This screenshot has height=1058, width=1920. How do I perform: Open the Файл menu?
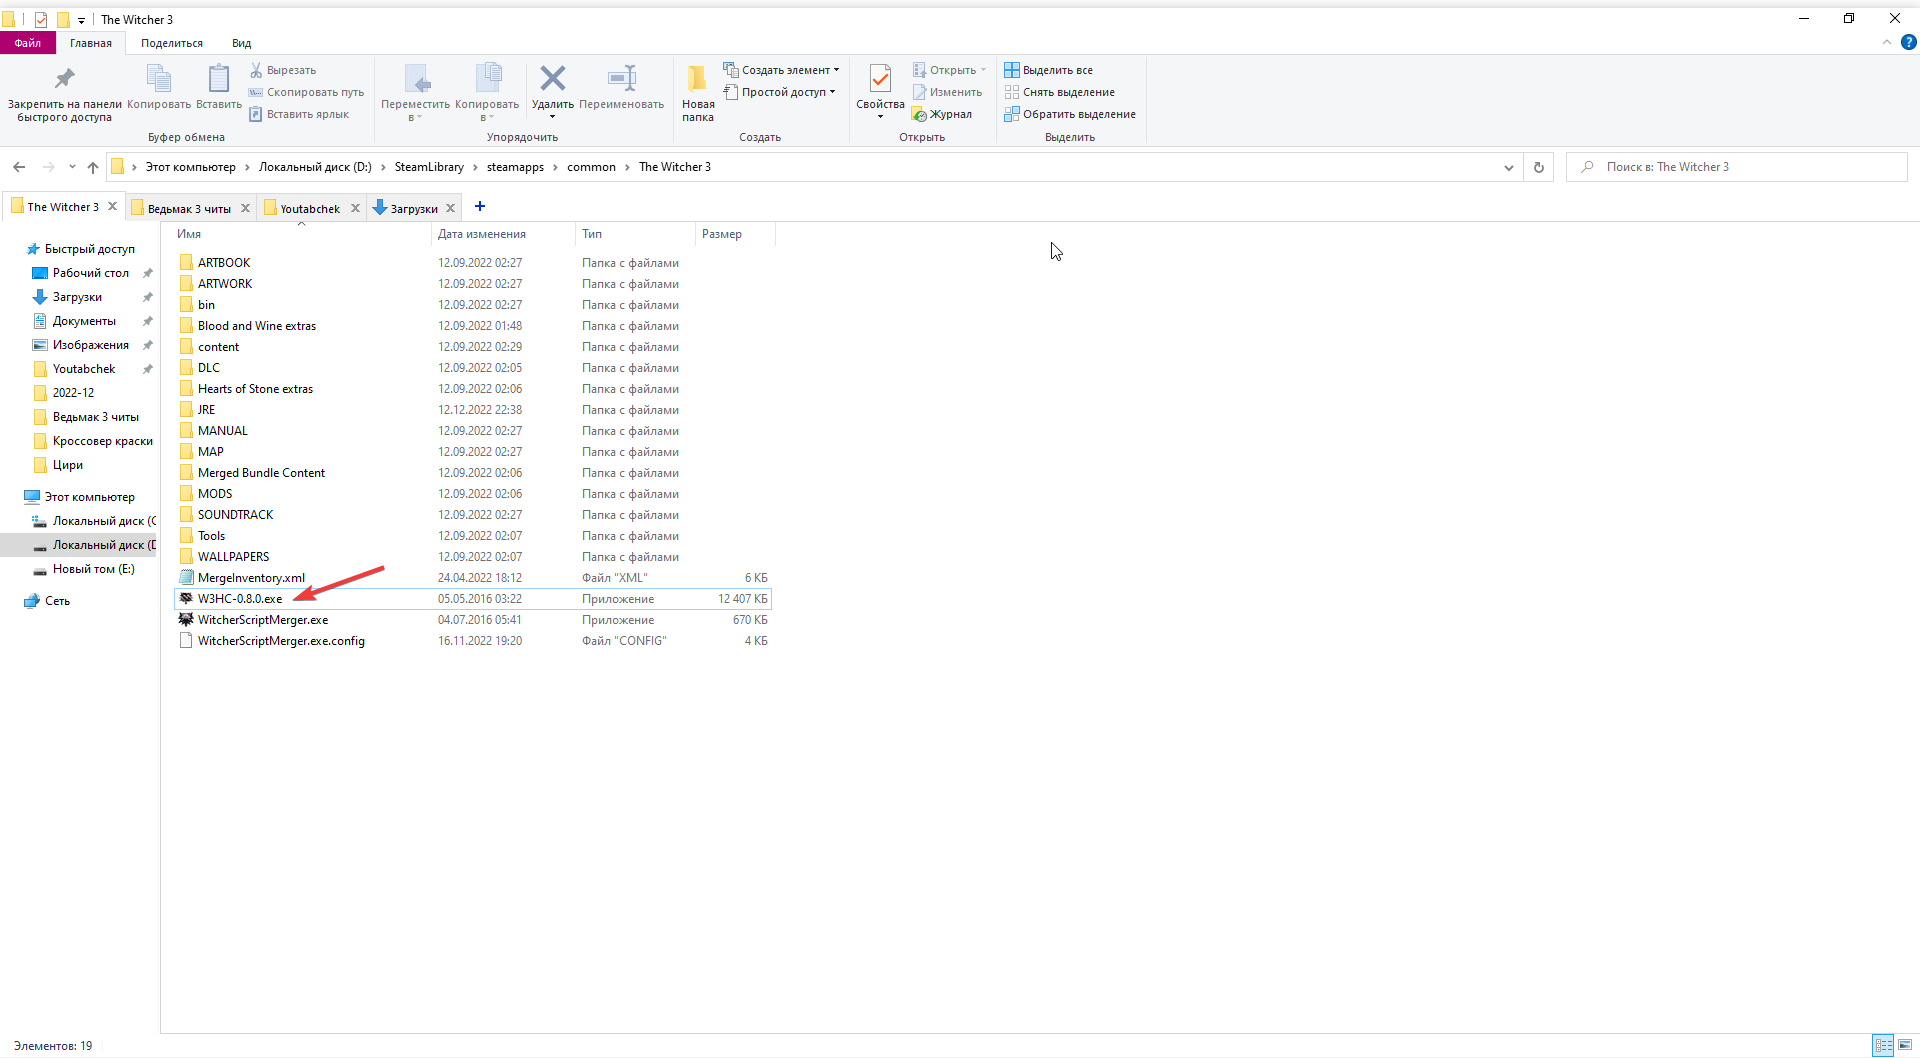coord(28,43)
